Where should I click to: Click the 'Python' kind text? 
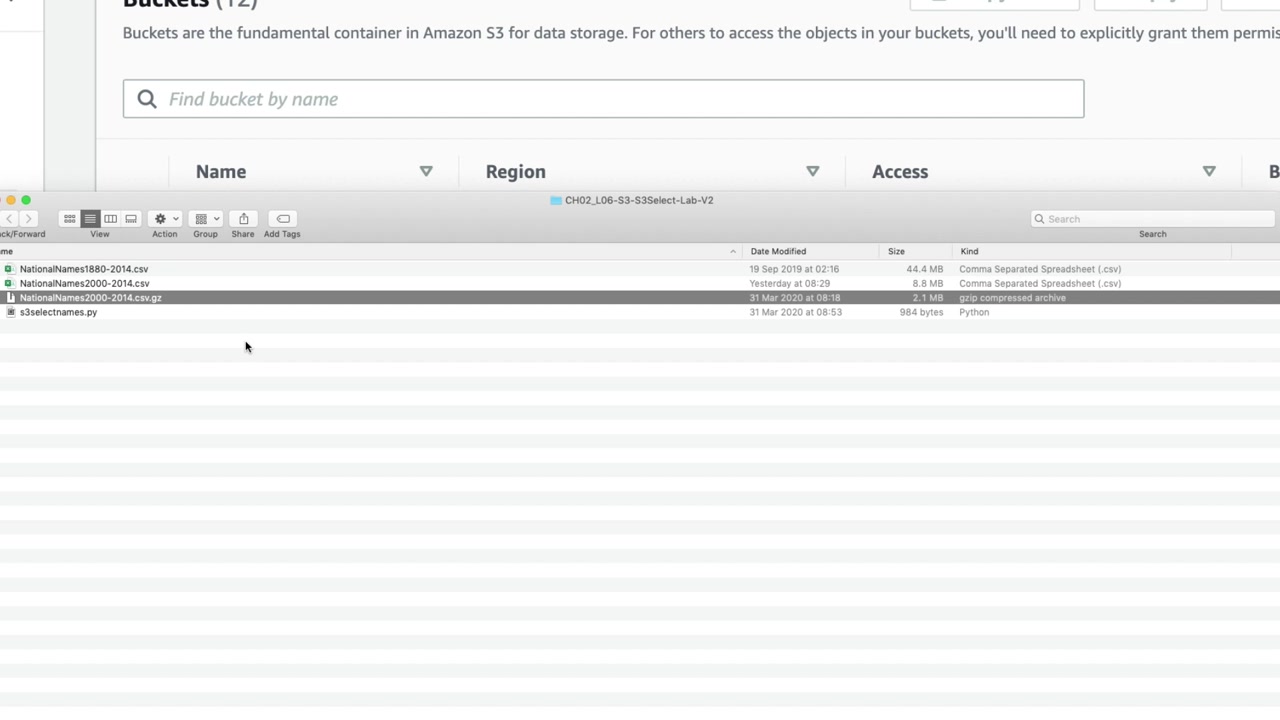(x=974, y=312)
